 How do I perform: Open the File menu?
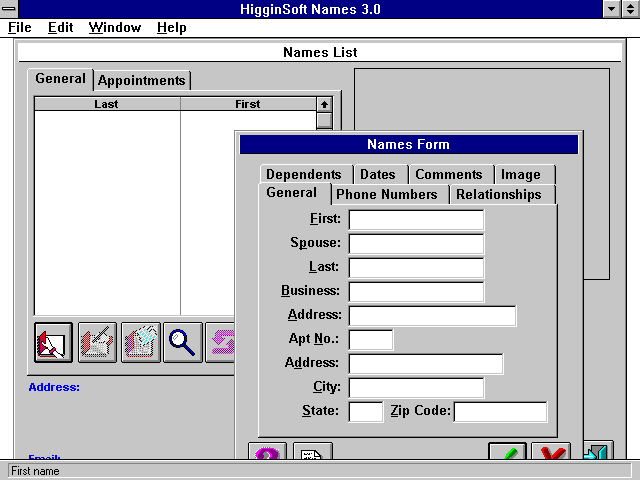pyautogui.click(x=20, y=27)
